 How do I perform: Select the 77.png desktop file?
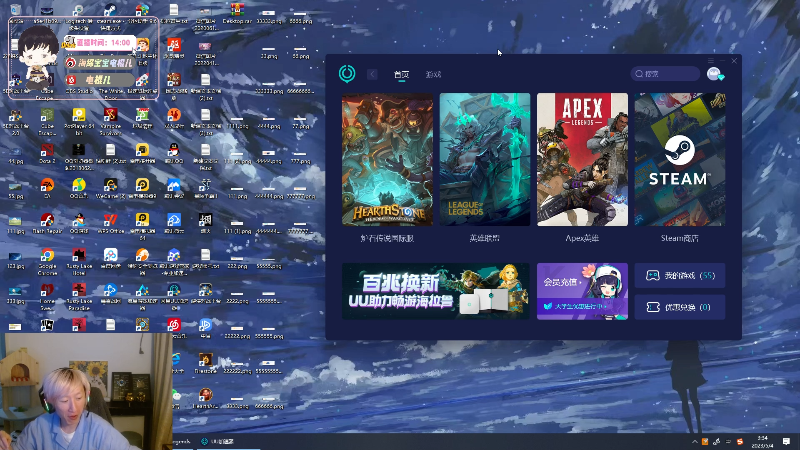[x=300, y=122]
